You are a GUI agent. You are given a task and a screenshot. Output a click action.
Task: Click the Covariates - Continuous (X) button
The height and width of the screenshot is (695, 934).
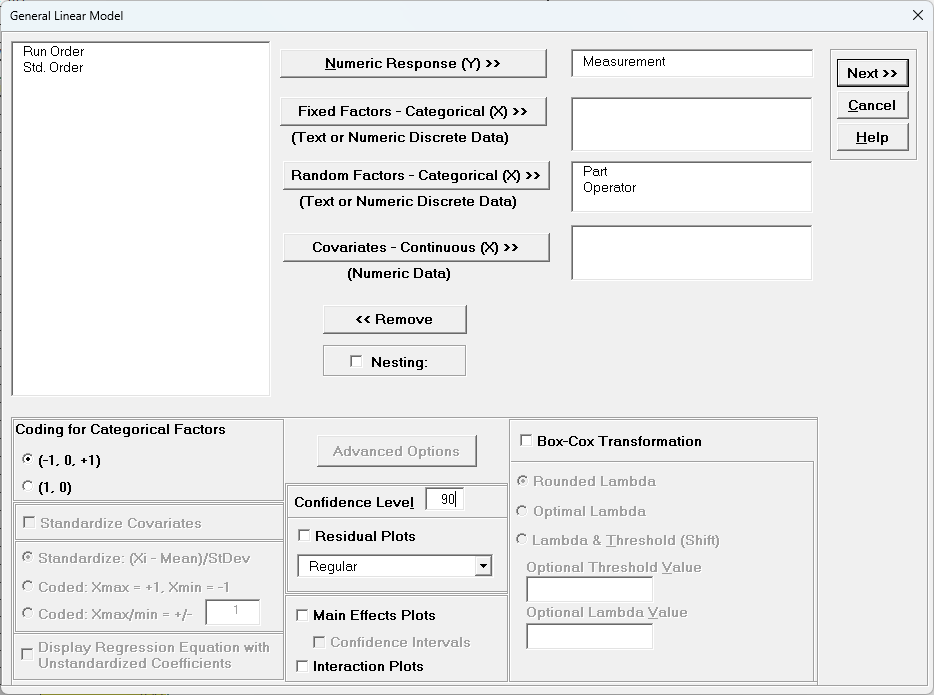(x=413, y=247)
